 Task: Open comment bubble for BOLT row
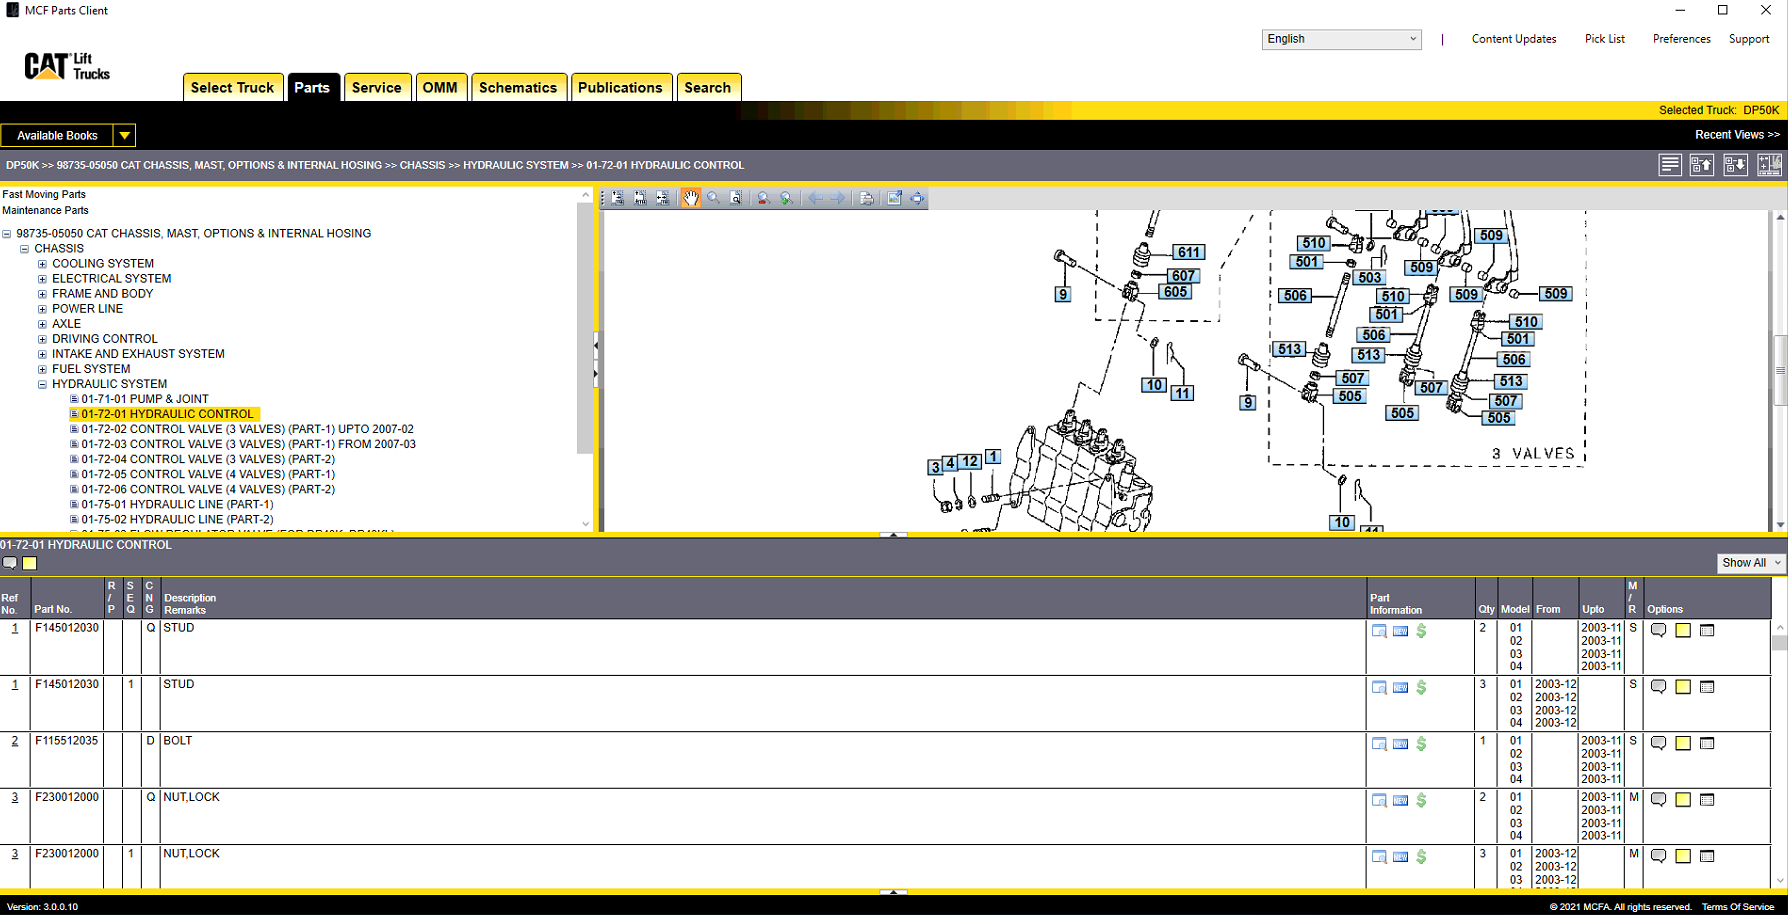point(1658,743)
